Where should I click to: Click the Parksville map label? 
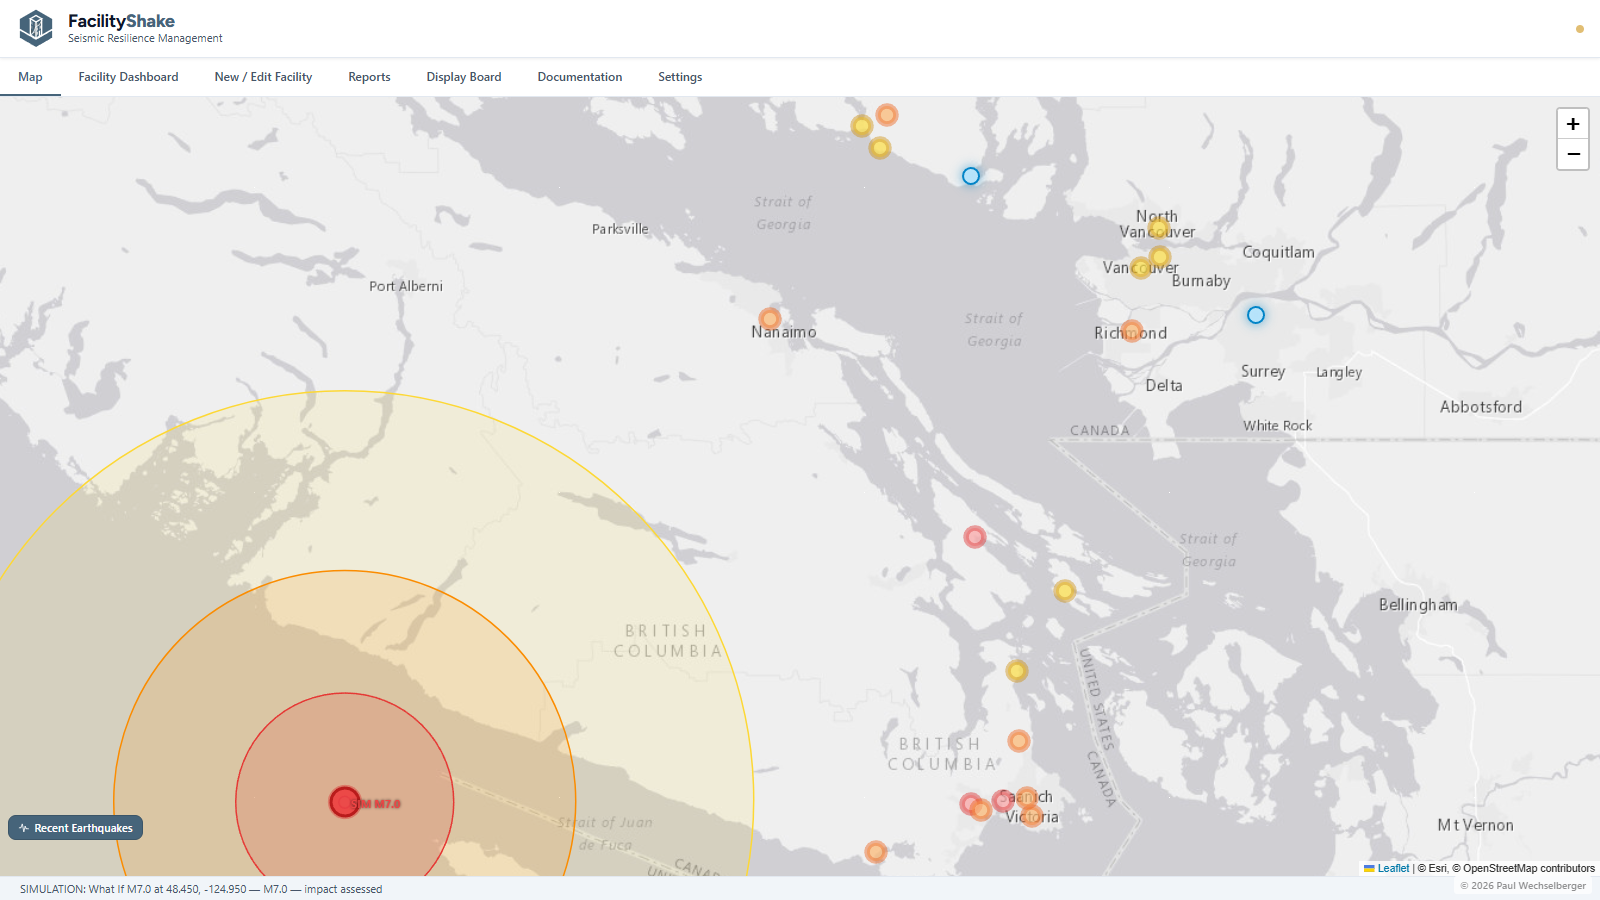click(620, 229)
